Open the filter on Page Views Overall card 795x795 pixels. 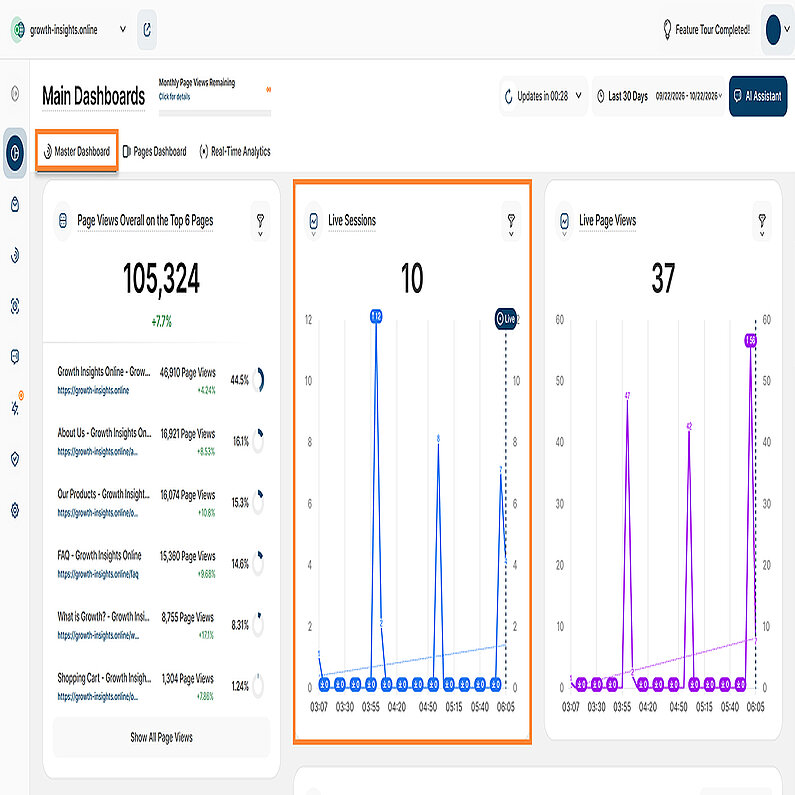[260, 222]
